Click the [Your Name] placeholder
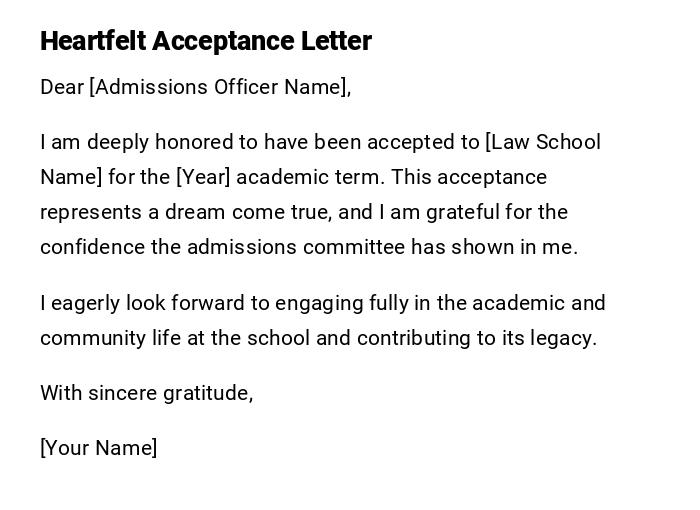 (x=98, y=448)
